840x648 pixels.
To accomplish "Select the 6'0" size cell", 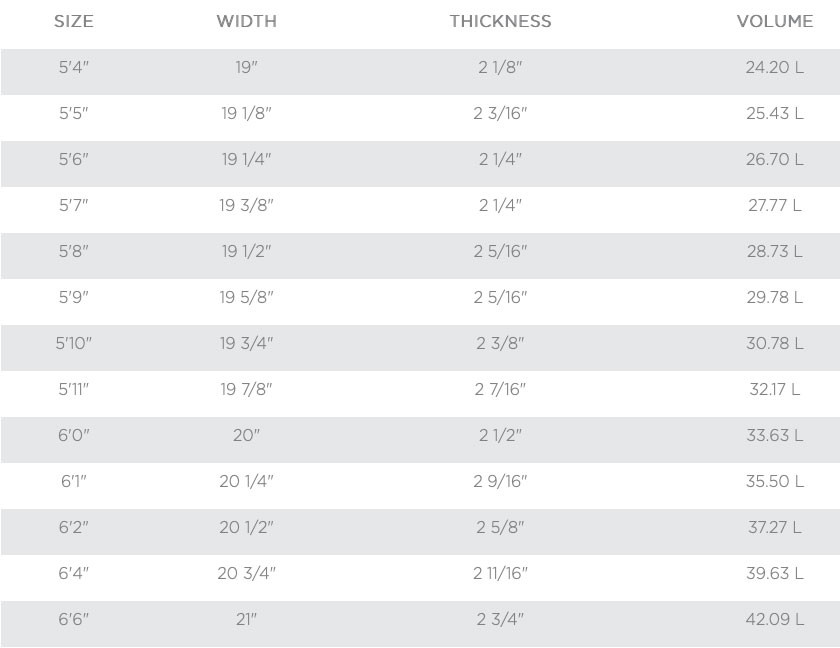I will tap(73, 436).
